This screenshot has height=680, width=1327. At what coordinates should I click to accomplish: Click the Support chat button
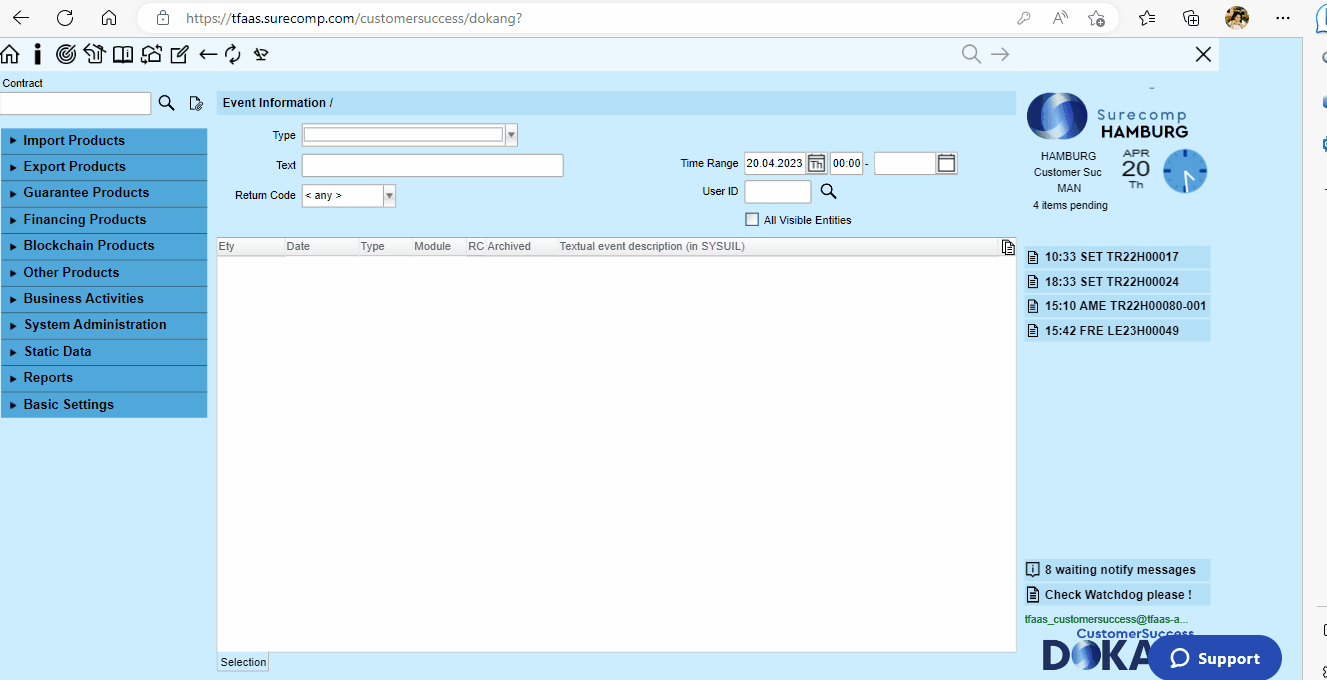coord(1215,658)
